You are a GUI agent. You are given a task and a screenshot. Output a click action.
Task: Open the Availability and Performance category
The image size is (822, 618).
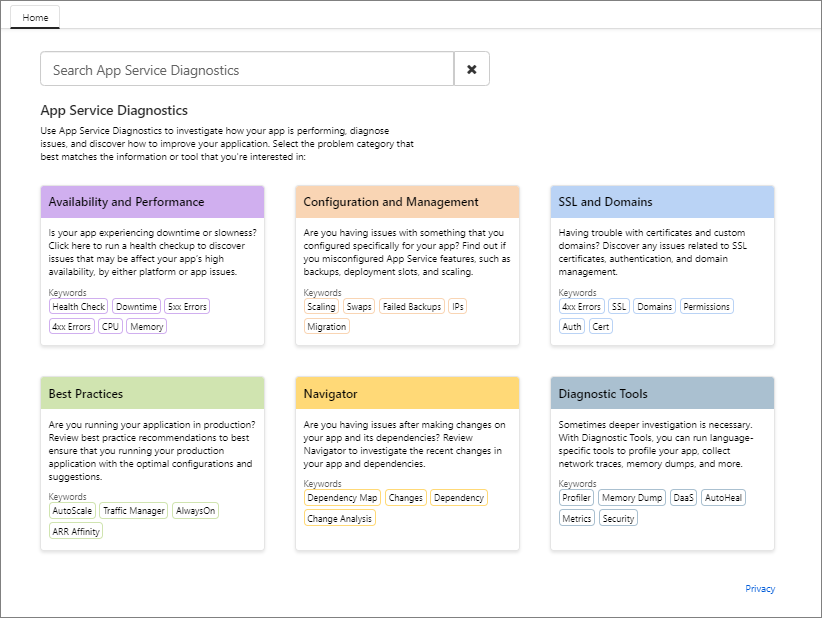coord(152,201)
